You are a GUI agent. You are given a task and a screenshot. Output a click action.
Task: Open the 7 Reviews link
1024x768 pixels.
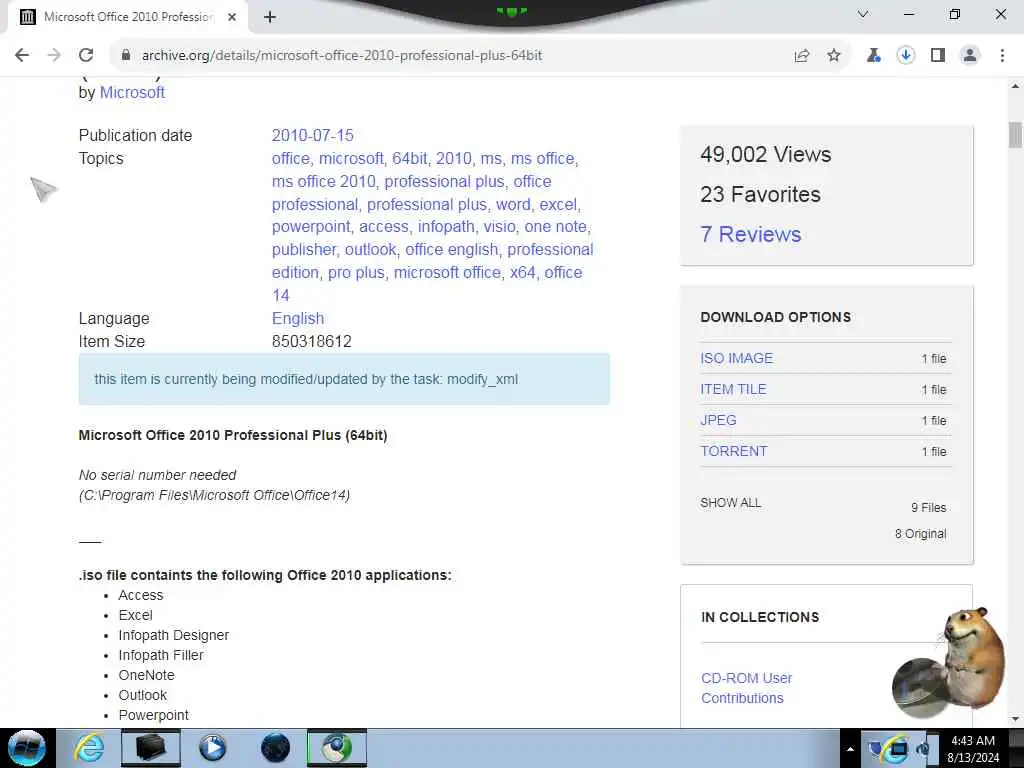[750, 234]
